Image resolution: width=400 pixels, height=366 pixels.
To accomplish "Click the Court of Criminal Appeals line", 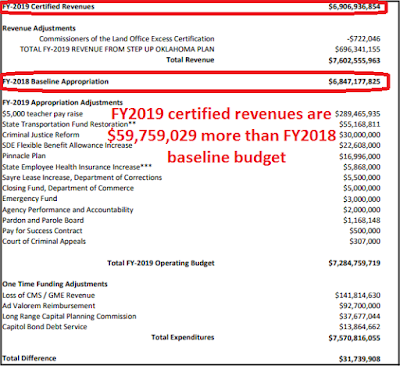I will click(44, 241).
